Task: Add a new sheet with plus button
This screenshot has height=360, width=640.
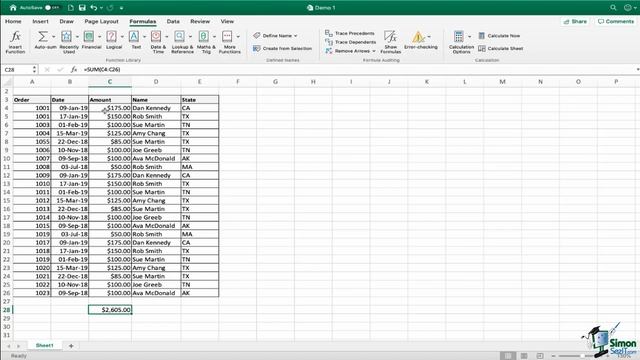Action: pos(71,346)
